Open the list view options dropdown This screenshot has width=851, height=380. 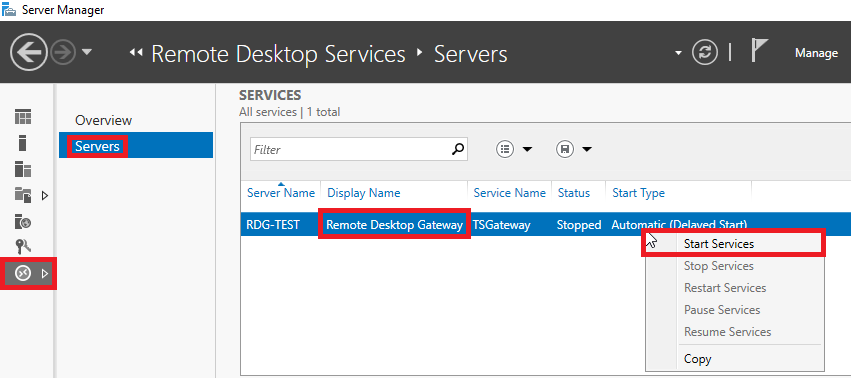[x=514, y=149]
